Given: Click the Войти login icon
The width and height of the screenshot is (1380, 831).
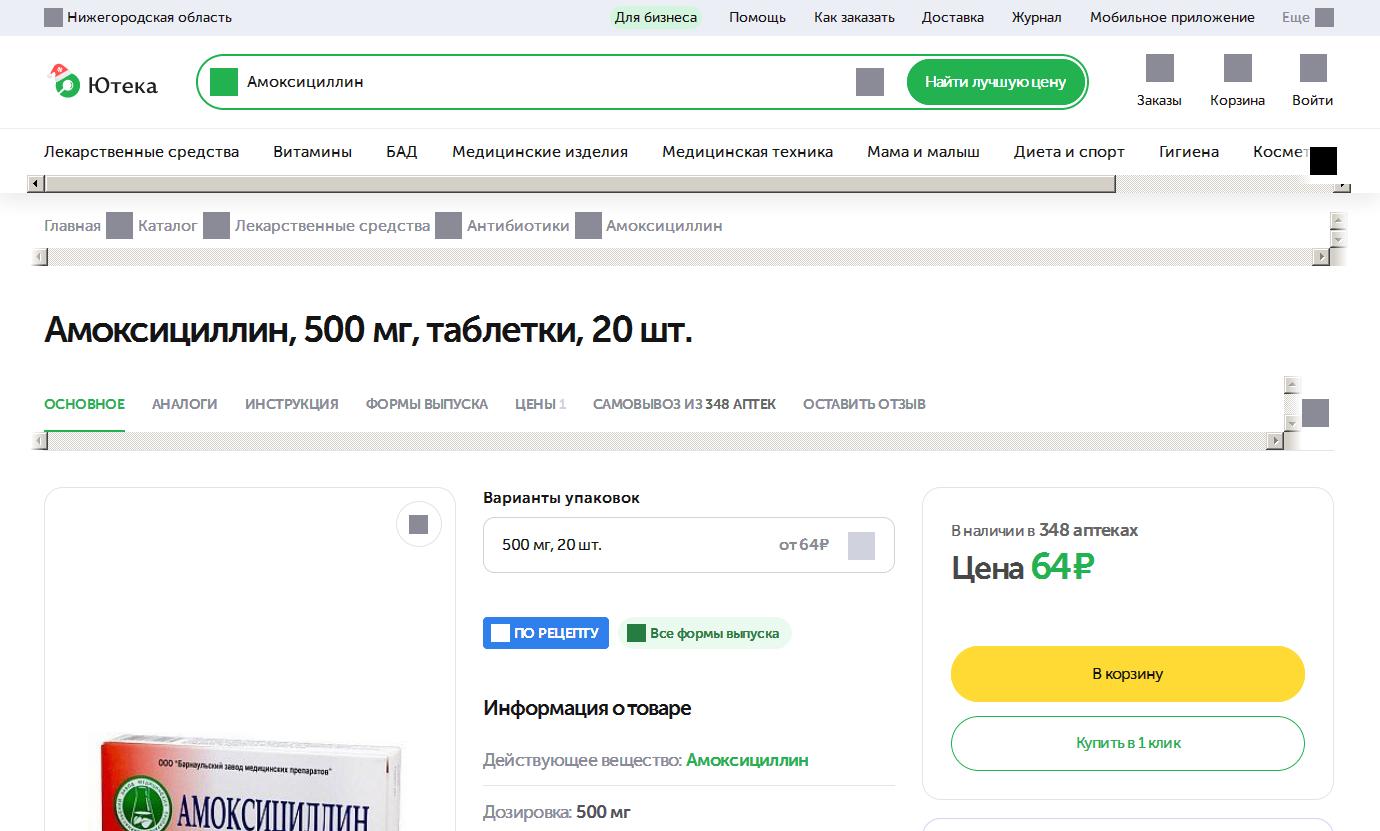Looking at the screenshot, I should (1312, 69).
